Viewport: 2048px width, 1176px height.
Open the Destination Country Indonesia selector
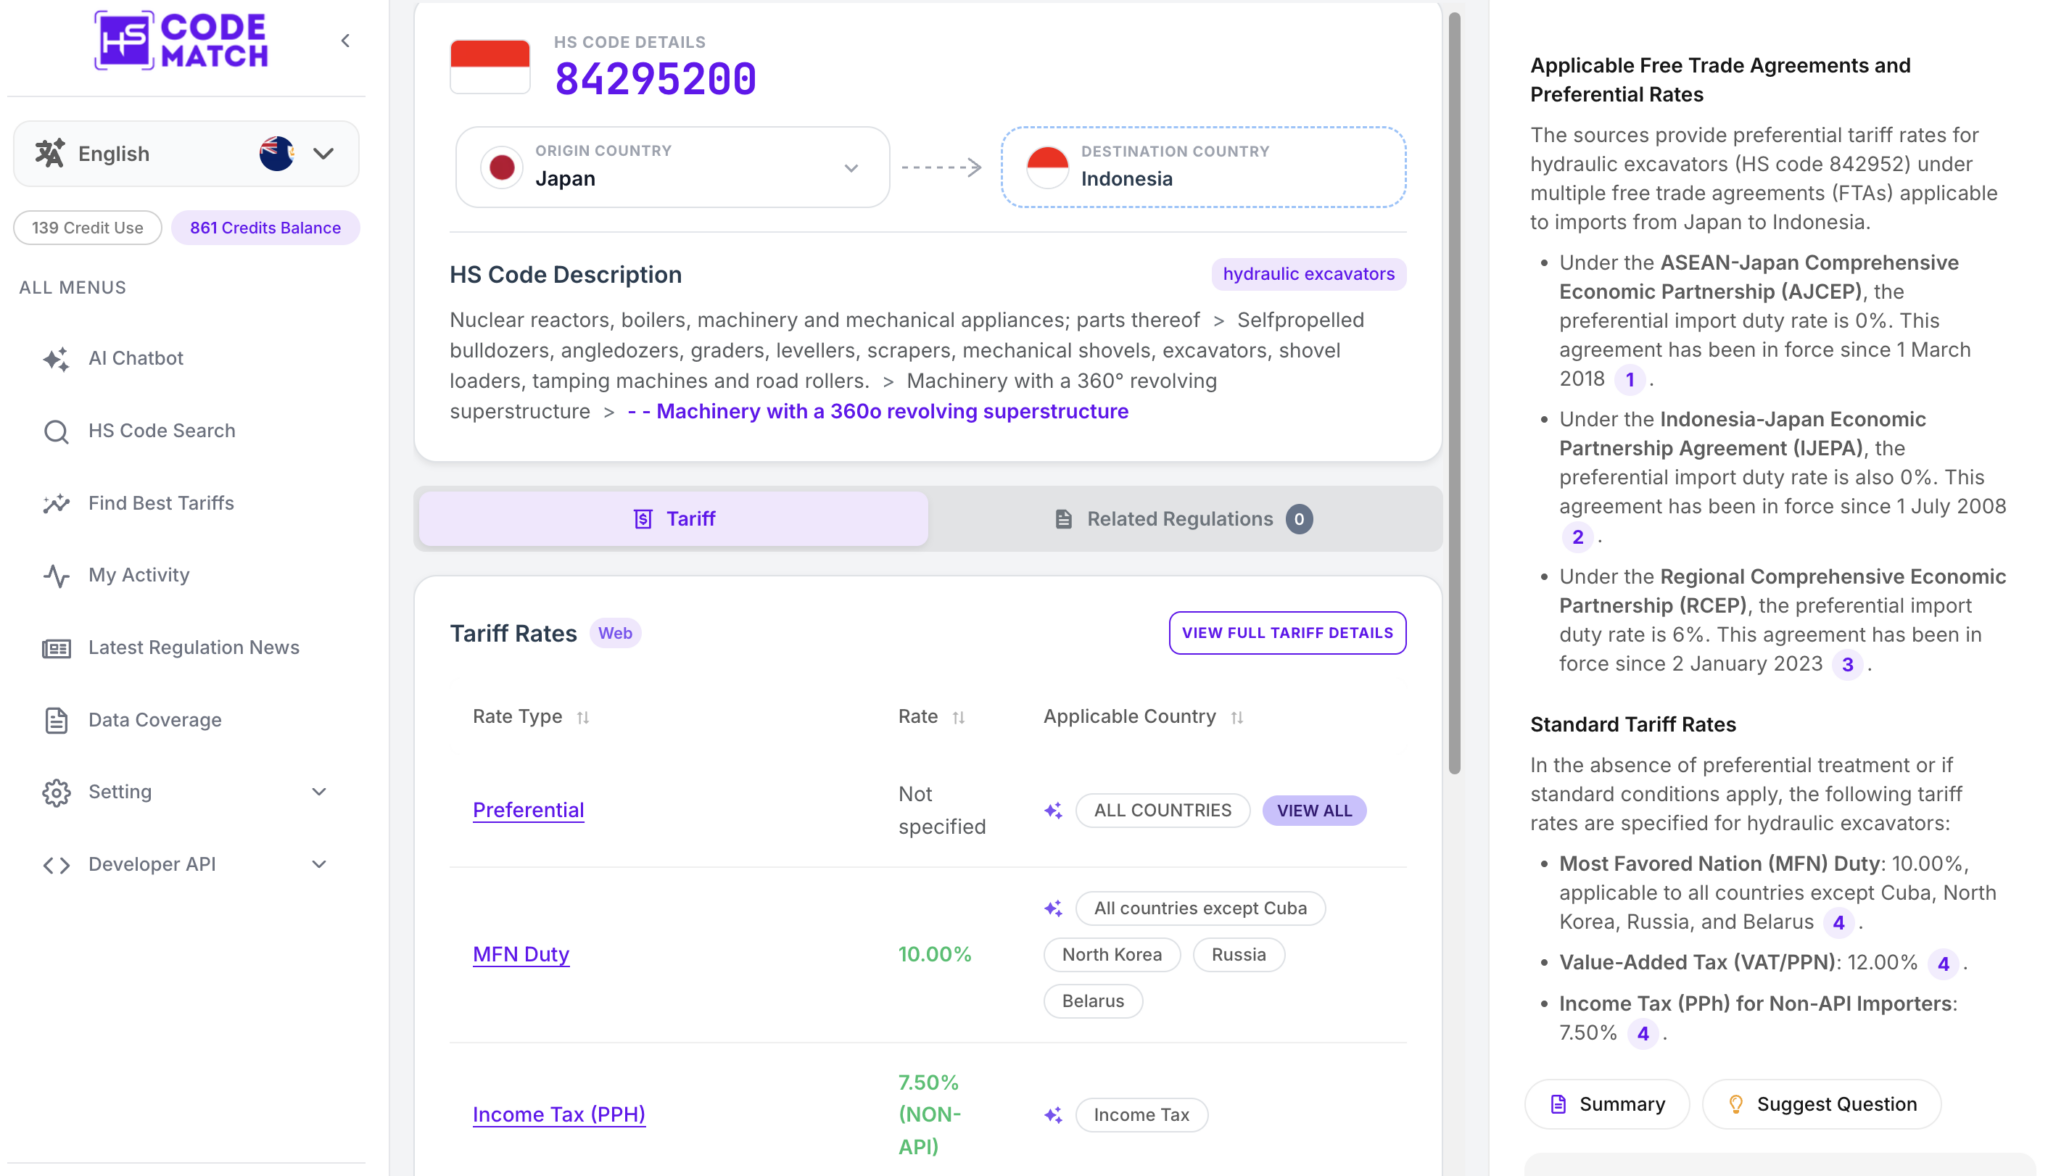[x=1204, y=167]
